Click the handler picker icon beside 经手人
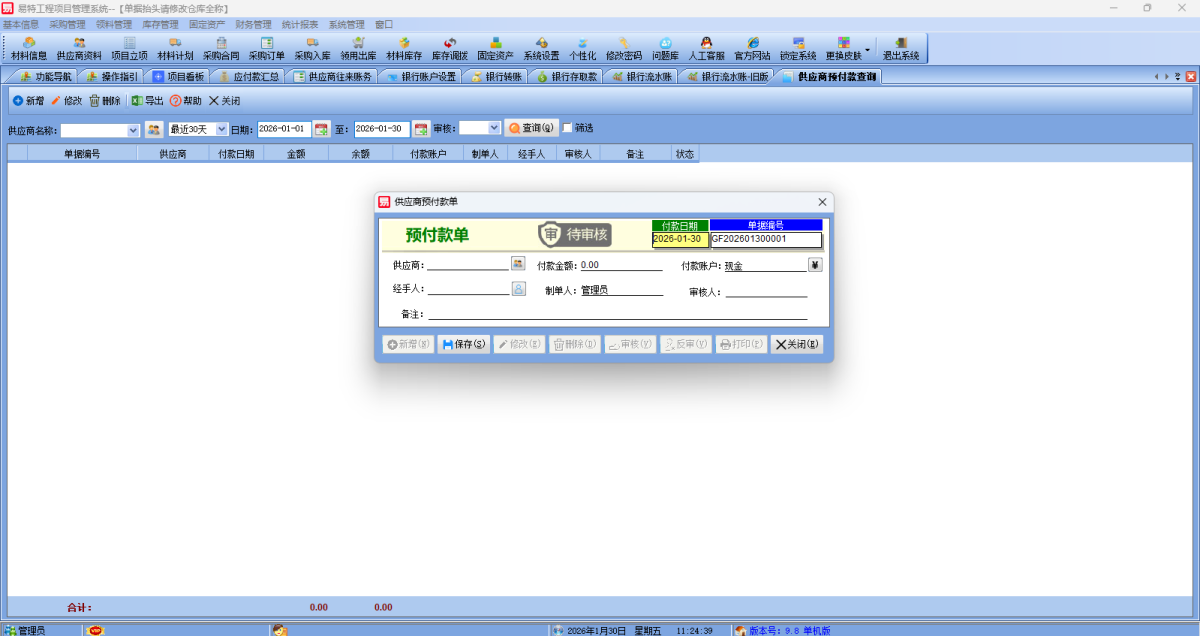Image resolution: width=1200 pixels, height=636 pixels. 518,289
